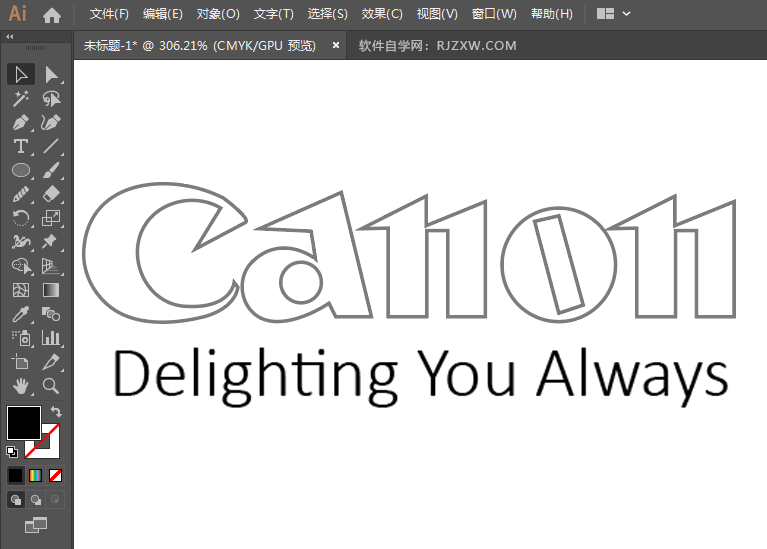Screen dimensions: 767x549
Task: Select the Magic Wand tool
Action: [21, 99]
